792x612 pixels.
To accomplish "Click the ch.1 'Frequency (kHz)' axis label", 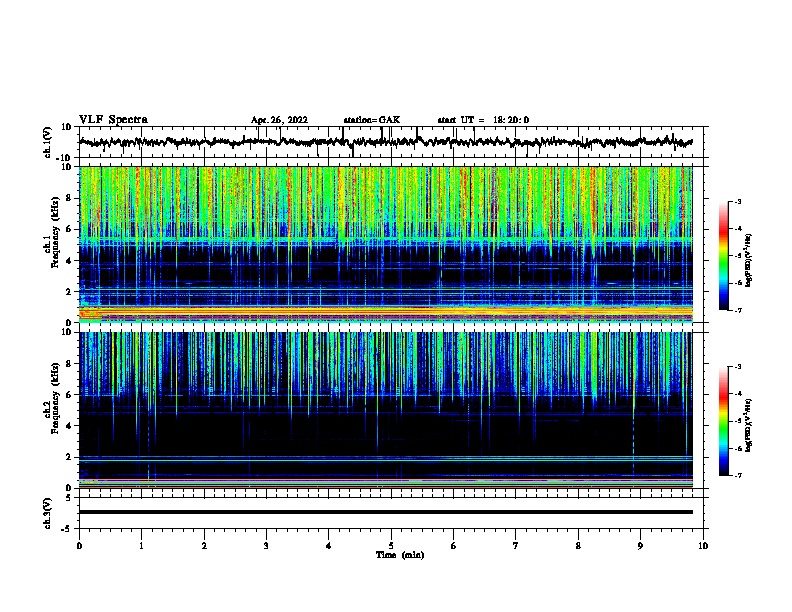I will (x=55, y=232).
